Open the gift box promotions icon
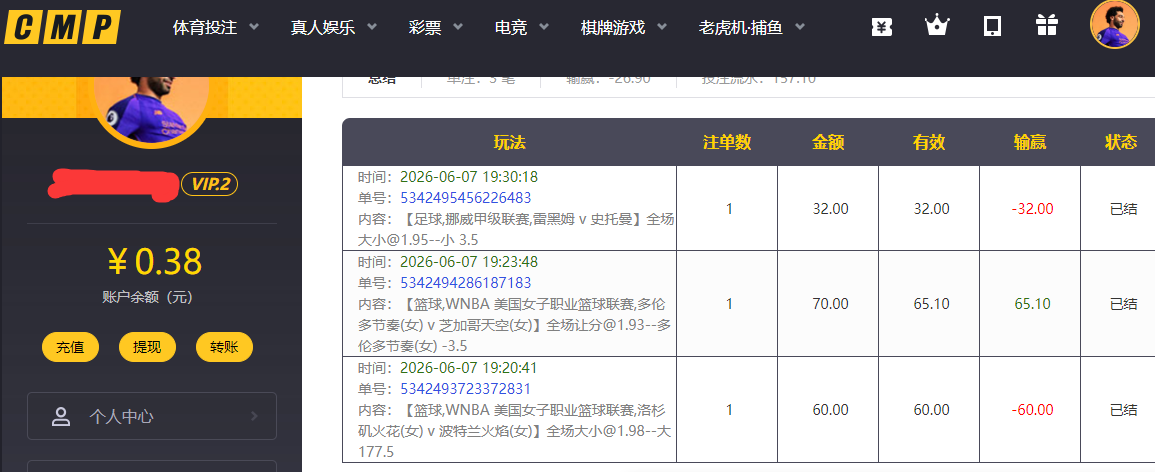 pos(1046,26)
